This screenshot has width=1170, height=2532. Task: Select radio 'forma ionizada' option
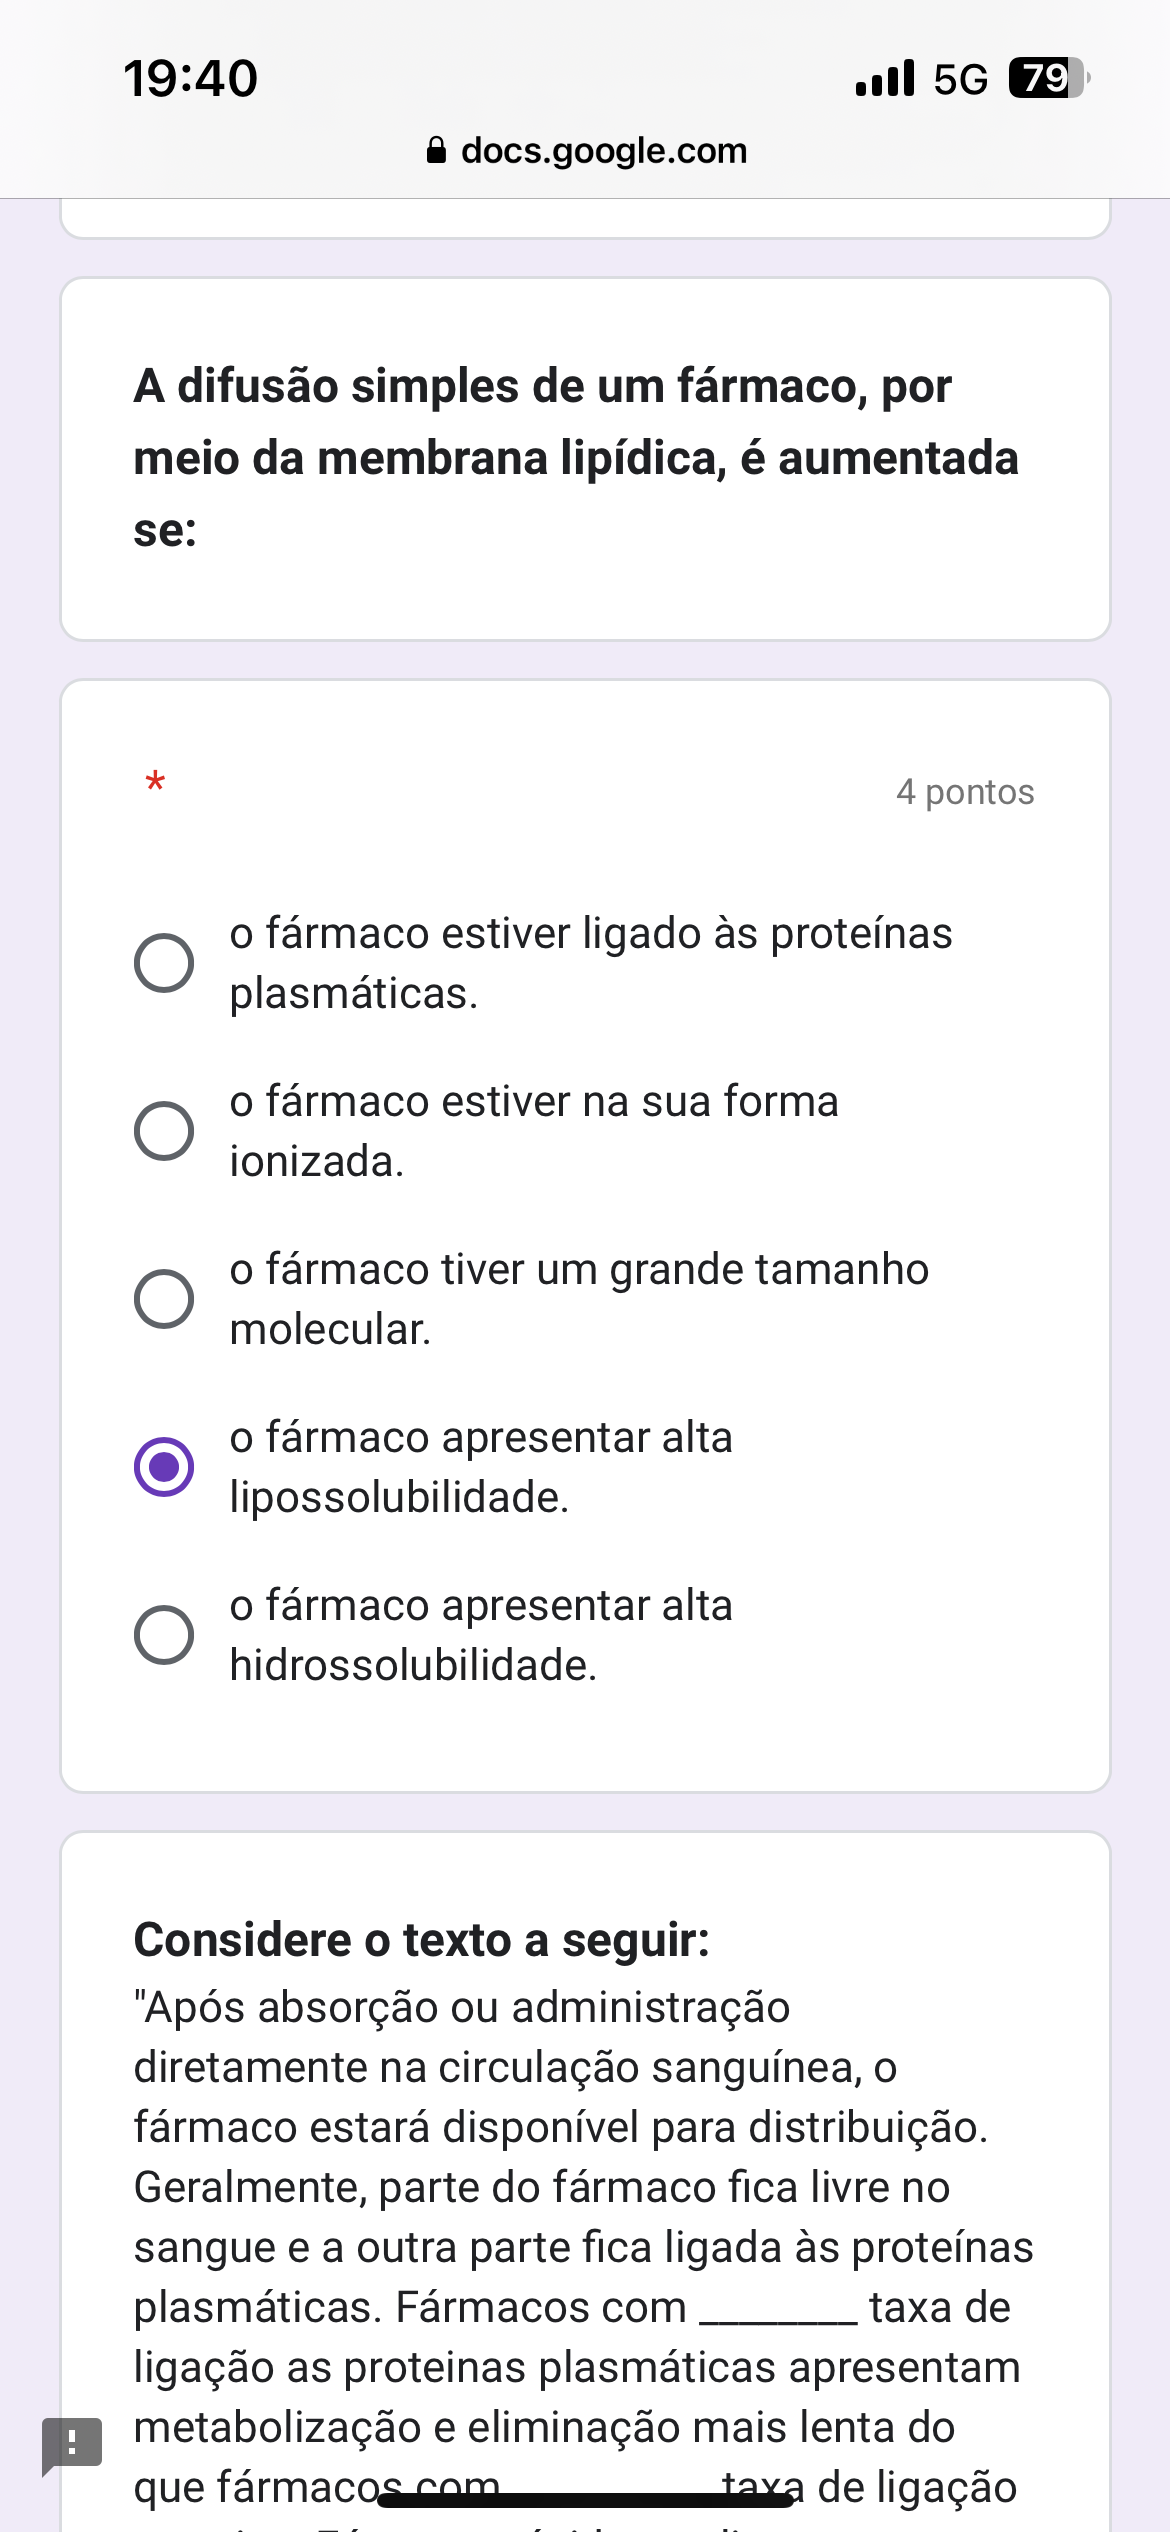tap(164, 1131)
